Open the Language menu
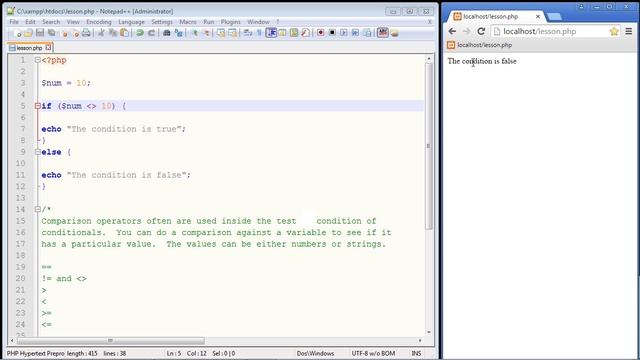 [x=131, y=22]
